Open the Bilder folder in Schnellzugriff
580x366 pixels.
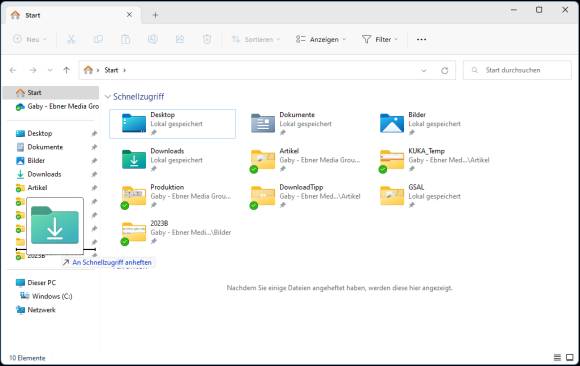[x=431, y=124]
